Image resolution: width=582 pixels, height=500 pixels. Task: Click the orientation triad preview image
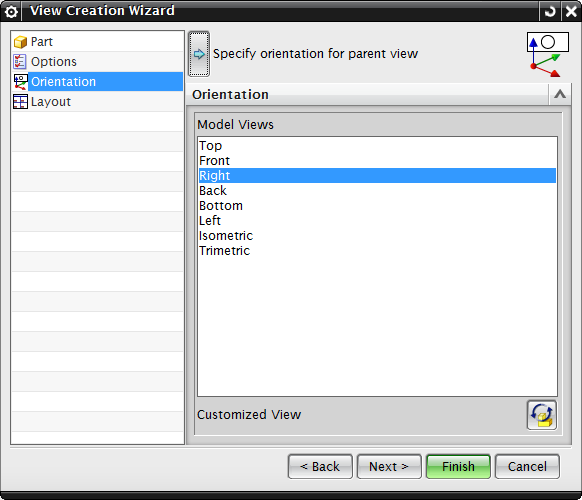(x=547, y=55)
